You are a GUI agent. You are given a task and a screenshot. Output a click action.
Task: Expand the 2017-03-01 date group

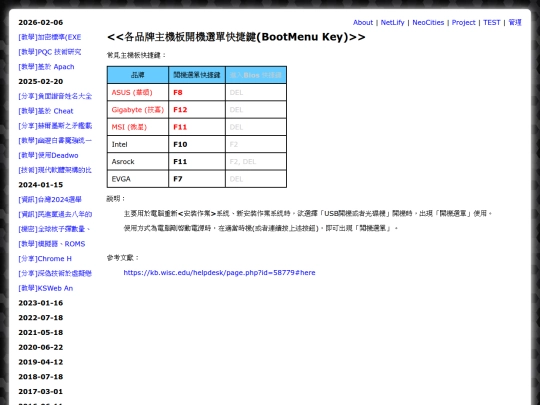(41, 392)
